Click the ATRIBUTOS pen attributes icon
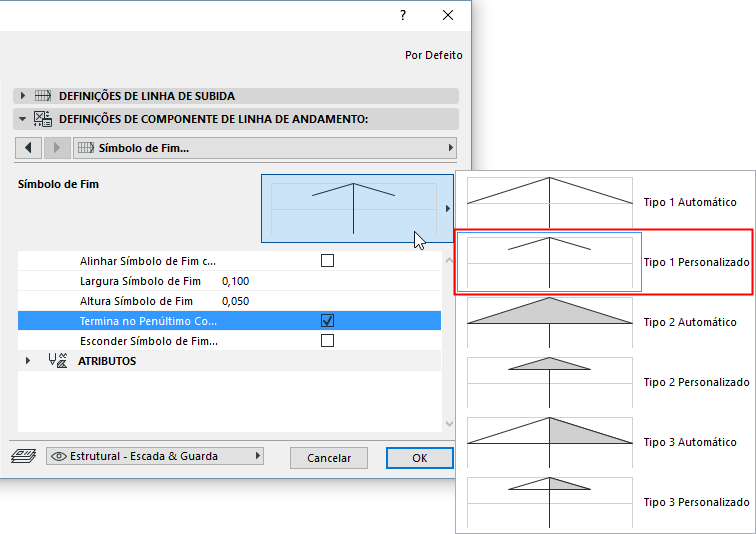The width and height of the screenshot is (756, 534). (58, 360)
